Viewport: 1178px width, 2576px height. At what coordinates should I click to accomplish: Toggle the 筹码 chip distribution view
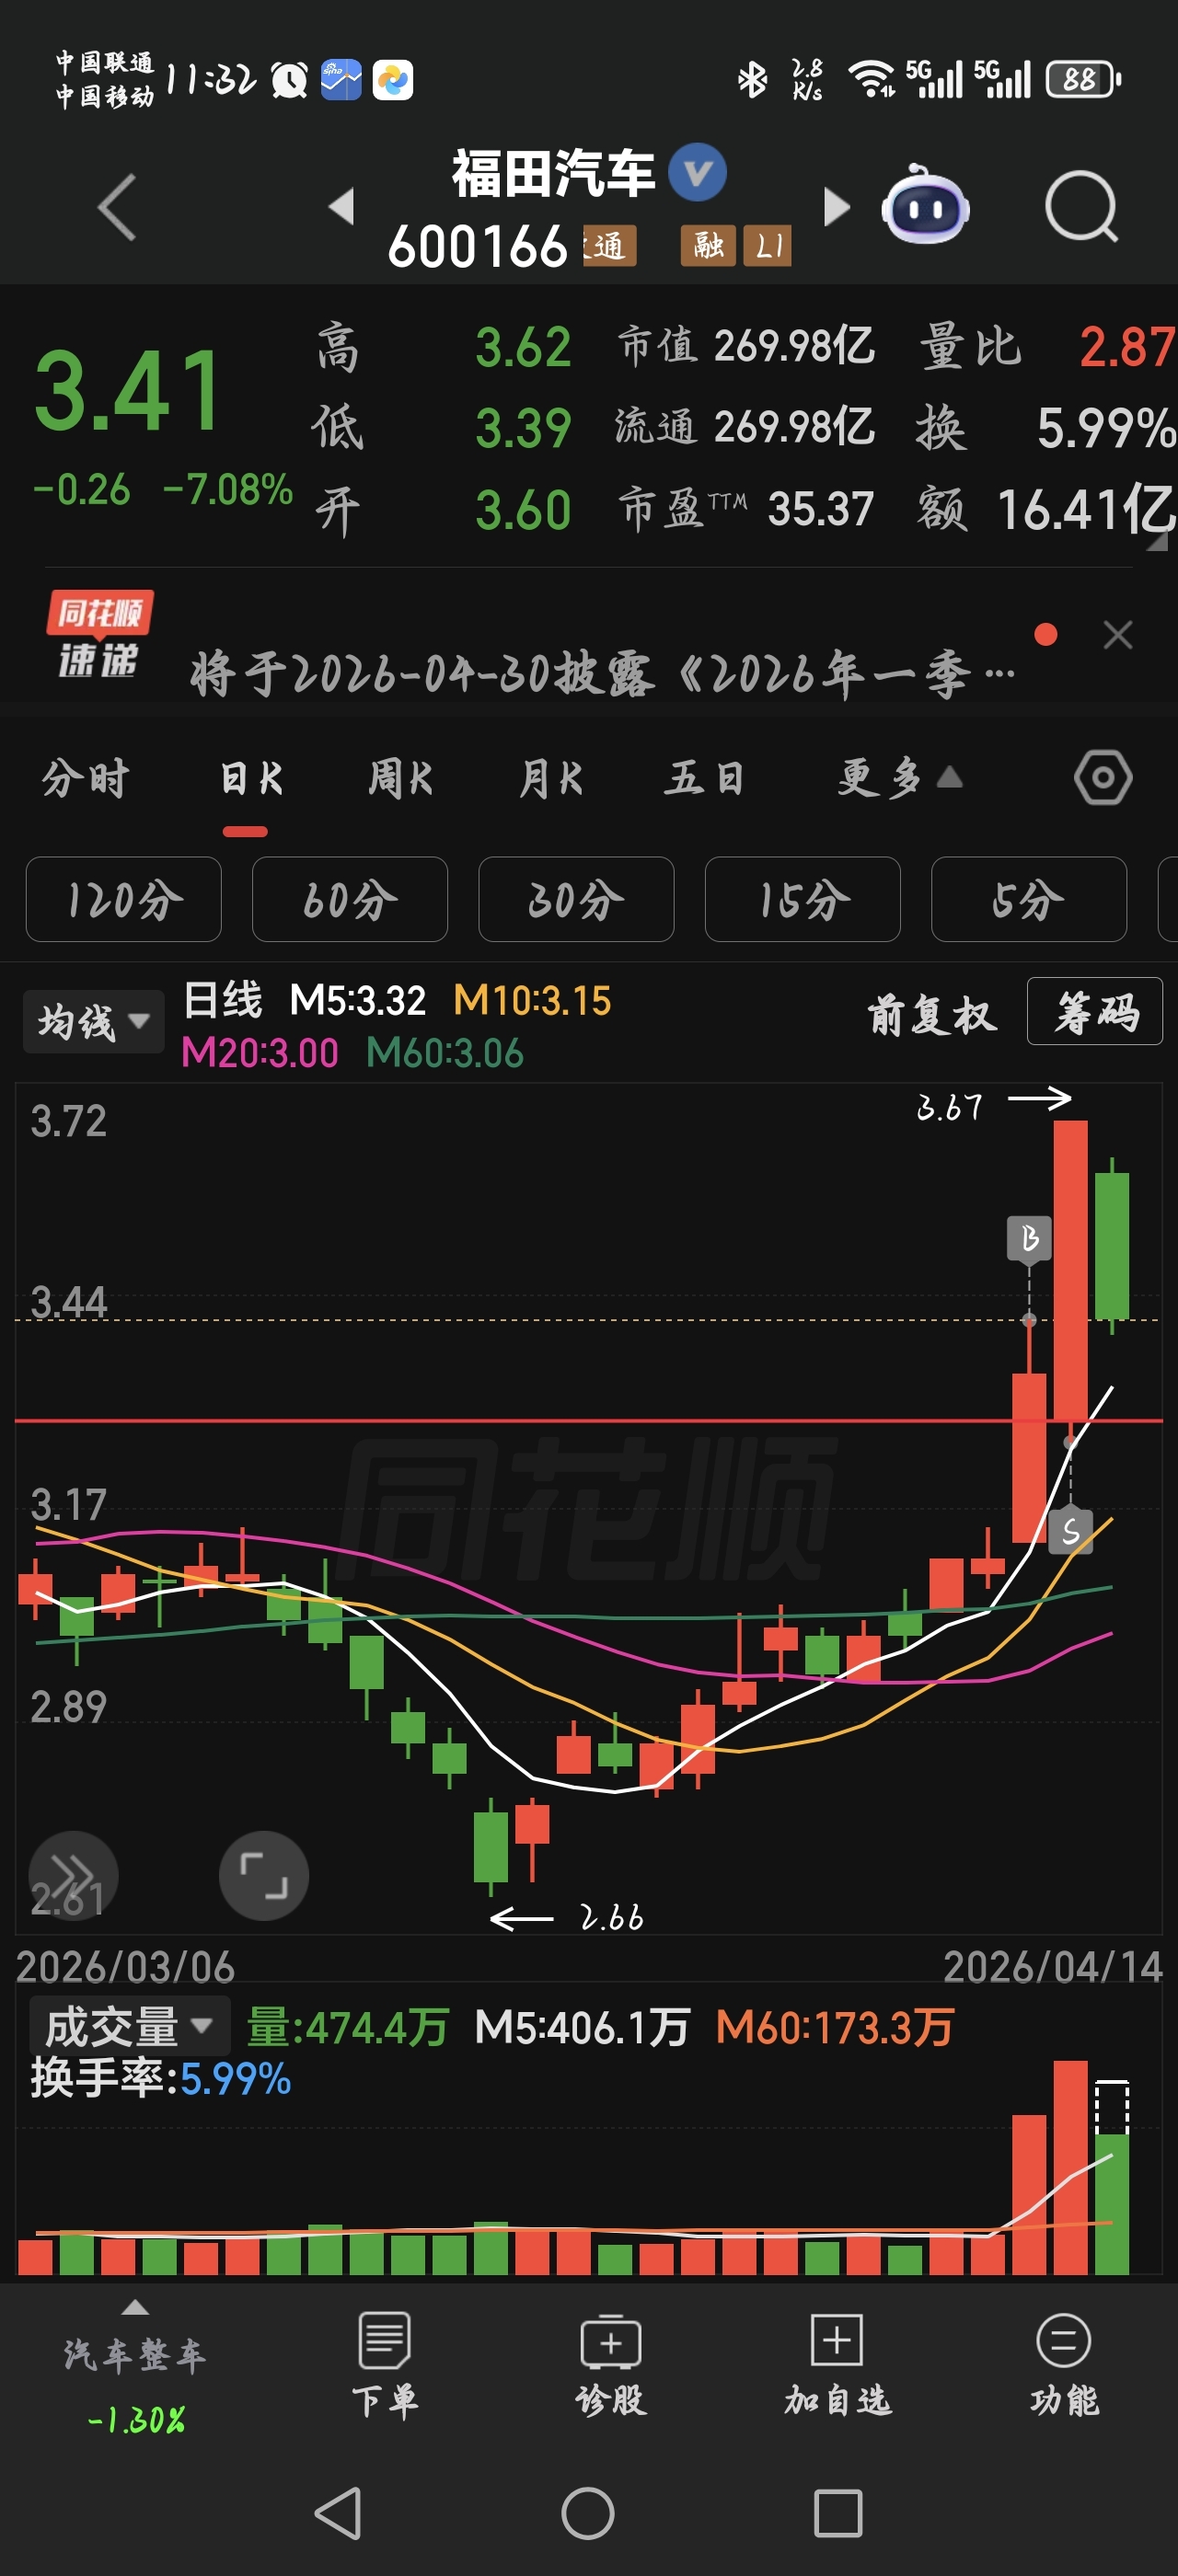[x=1095, y=1012]
